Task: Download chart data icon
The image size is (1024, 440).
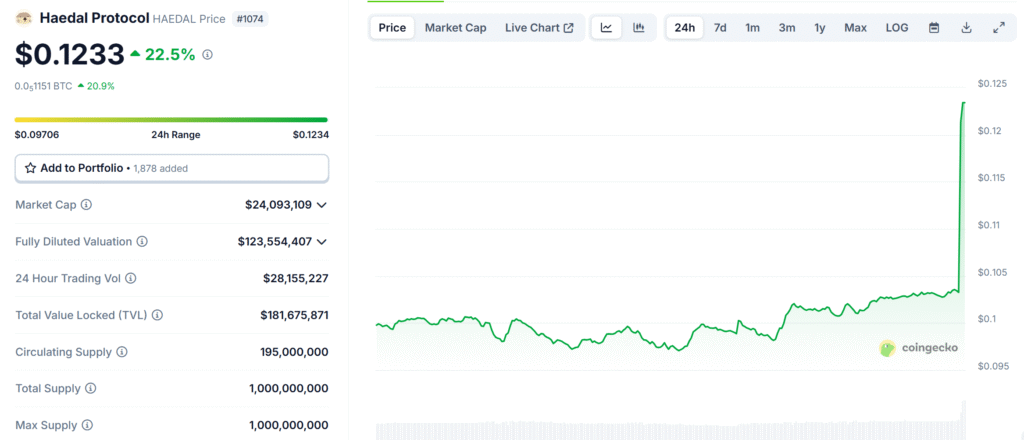Action: (966, 28)
